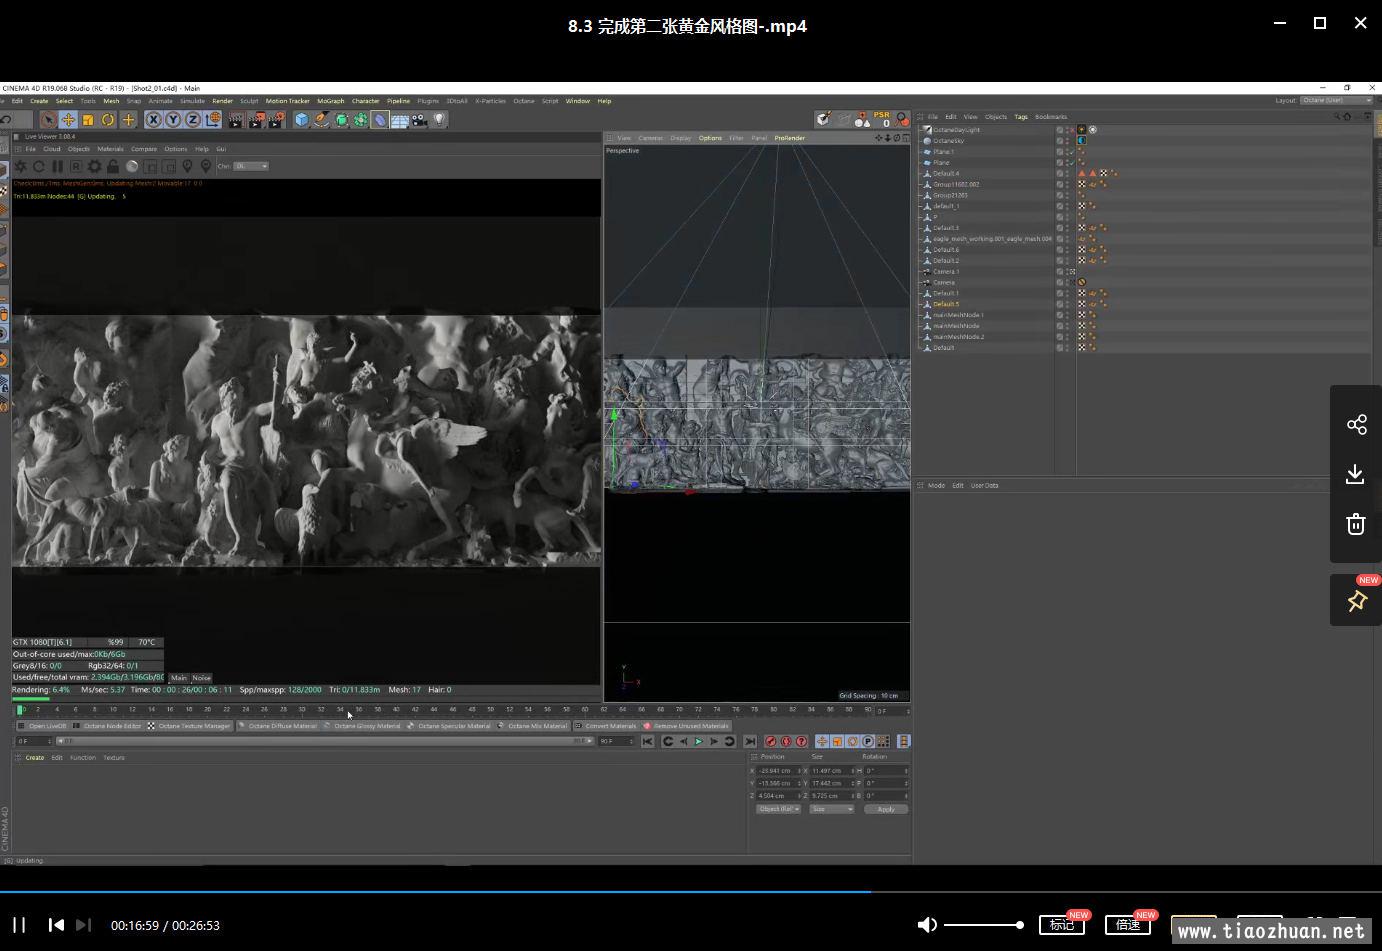Open the Size mode dropdown in coordinates panel
Screen dimensions: 1382x951
(832, 809)
